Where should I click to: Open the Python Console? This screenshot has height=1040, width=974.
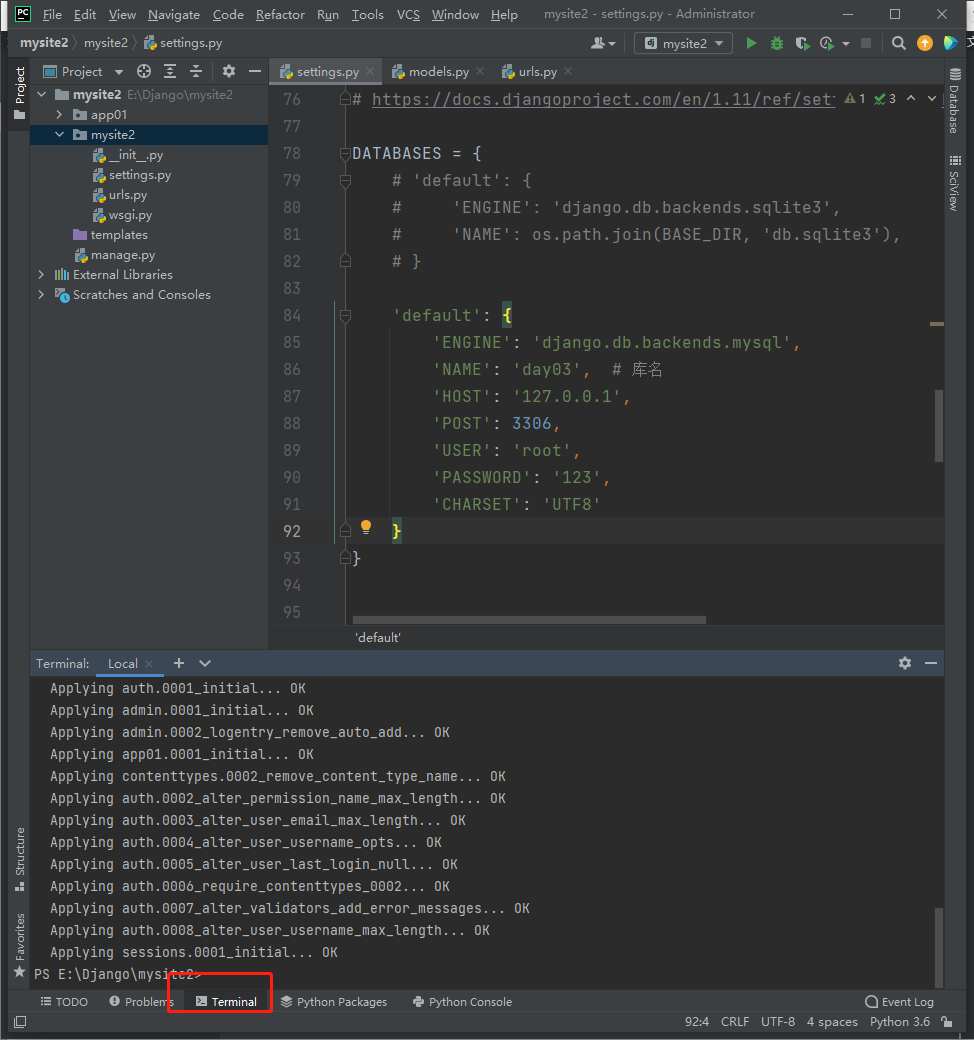pos(462,1002)
